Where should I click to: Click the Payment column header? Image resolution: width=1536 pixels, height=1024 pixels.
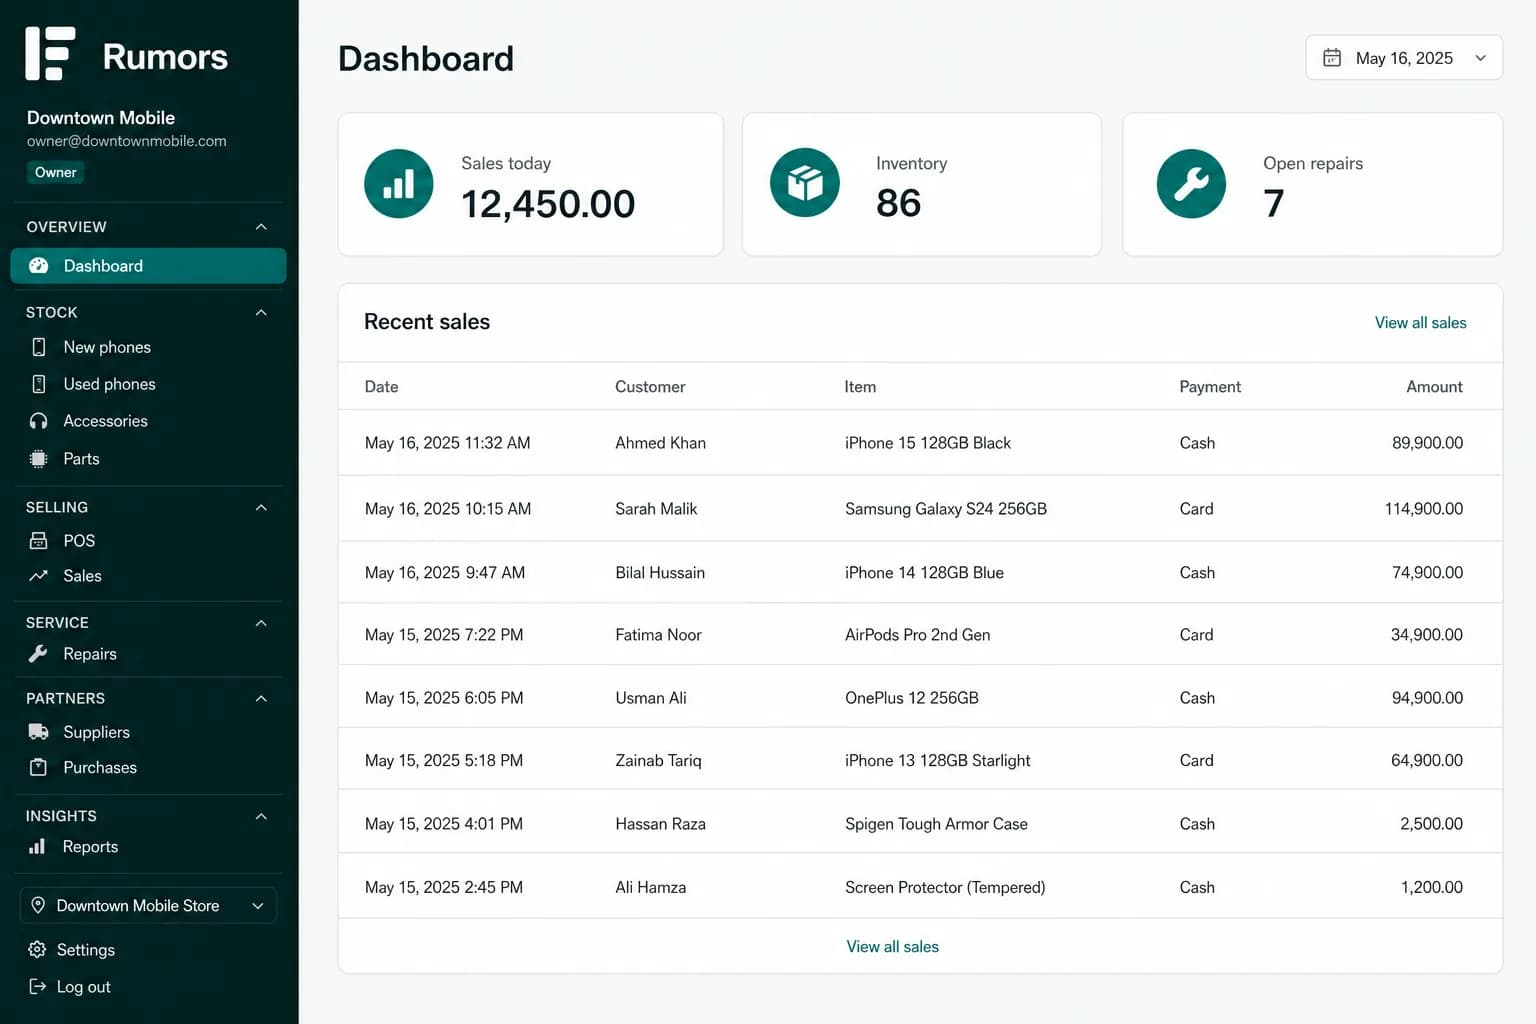[1210, 387]
